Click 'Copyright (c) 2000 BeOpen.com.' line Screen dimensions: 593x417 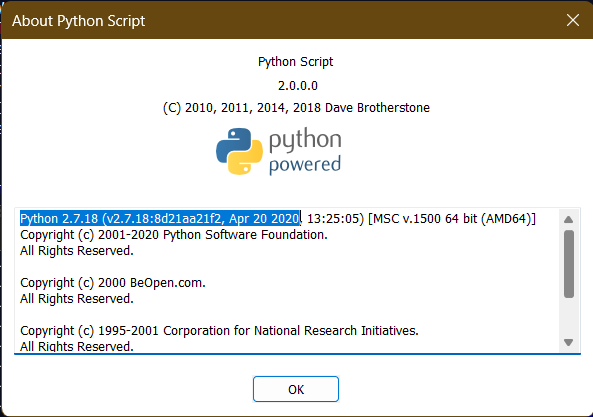pyautogui.click(x=113, y=283)
